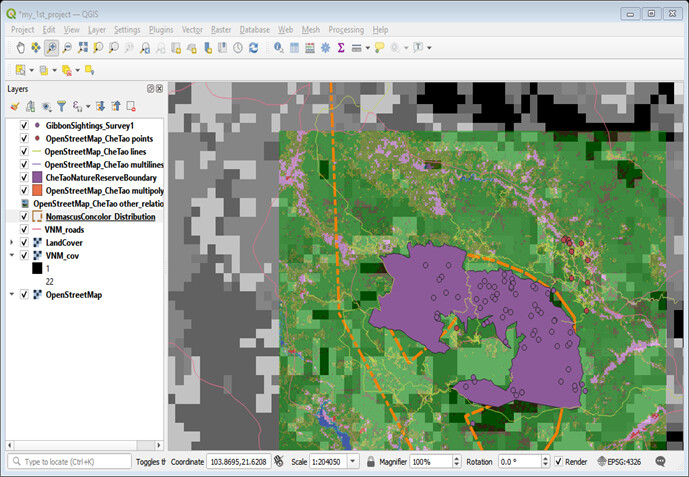Screen dimensions: 689x477
Task: Click Filter Legend funnel icon
Action: tap(62, 106)
